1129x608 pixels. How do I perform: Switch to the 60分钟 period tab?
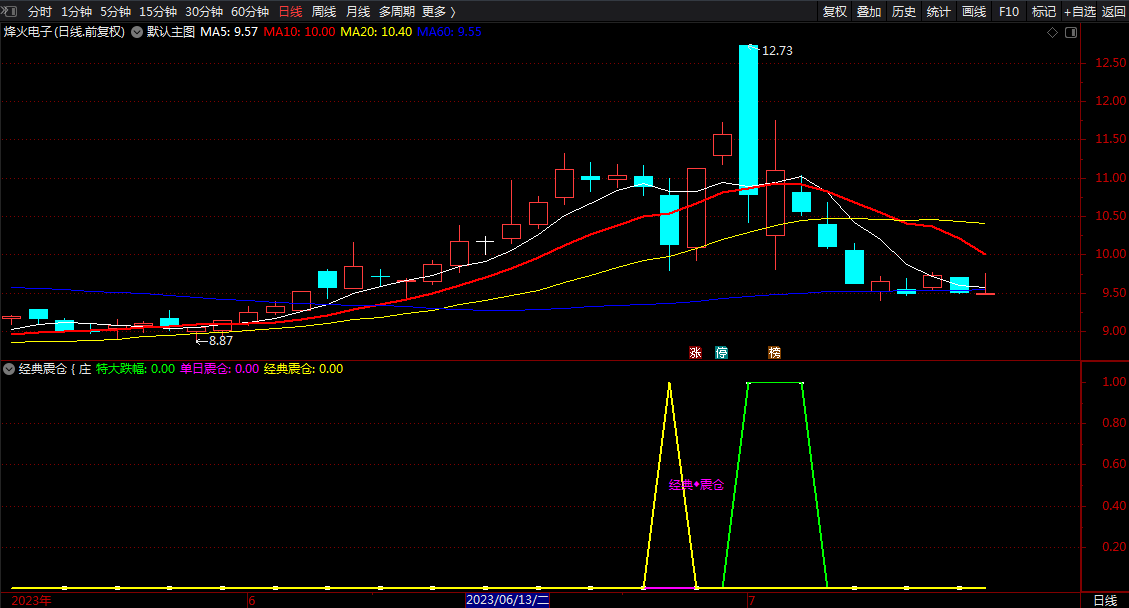(250, 12)
